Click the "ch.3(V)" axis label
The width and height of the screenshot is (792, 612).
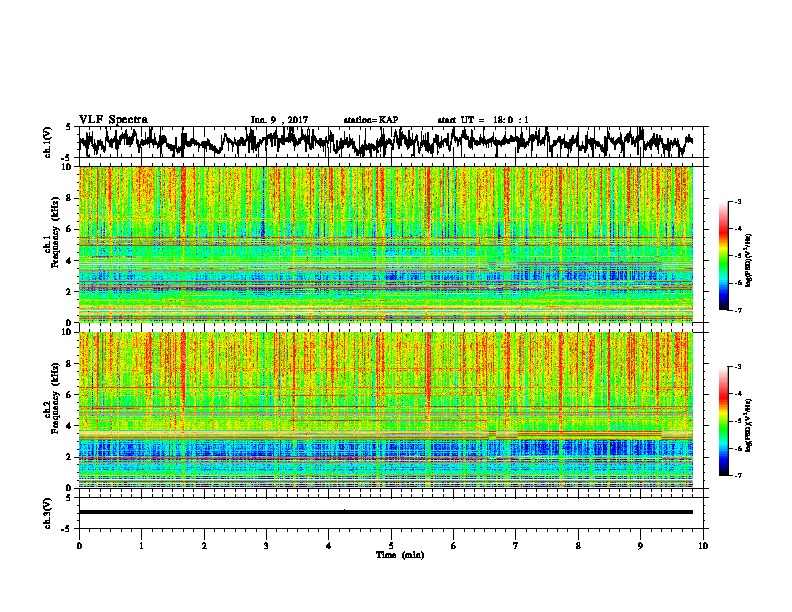click(48, 514)
